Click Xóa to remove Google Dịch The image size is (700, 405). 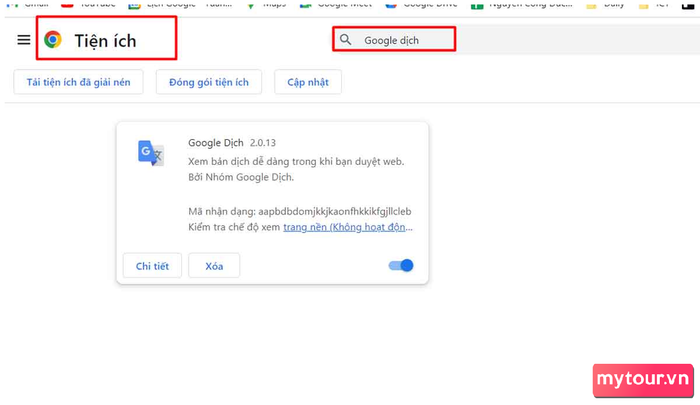214,266
